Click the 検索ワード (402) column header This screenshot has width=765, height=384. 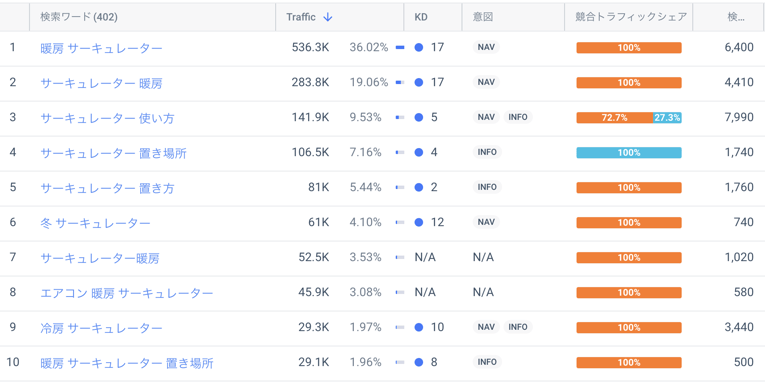(79, 17)
